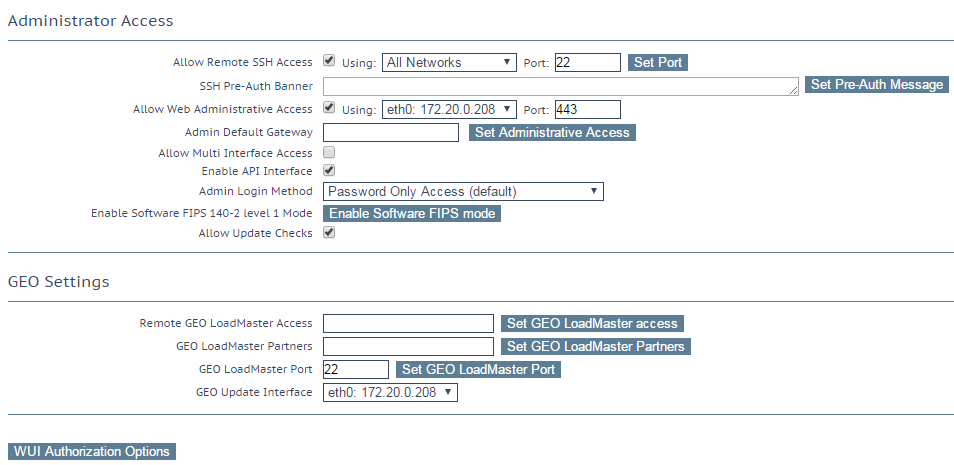Viewport: 954px width, 465px height.
Task: Click Enable Software FIPS mode button
Action: [x=412, y=213]
